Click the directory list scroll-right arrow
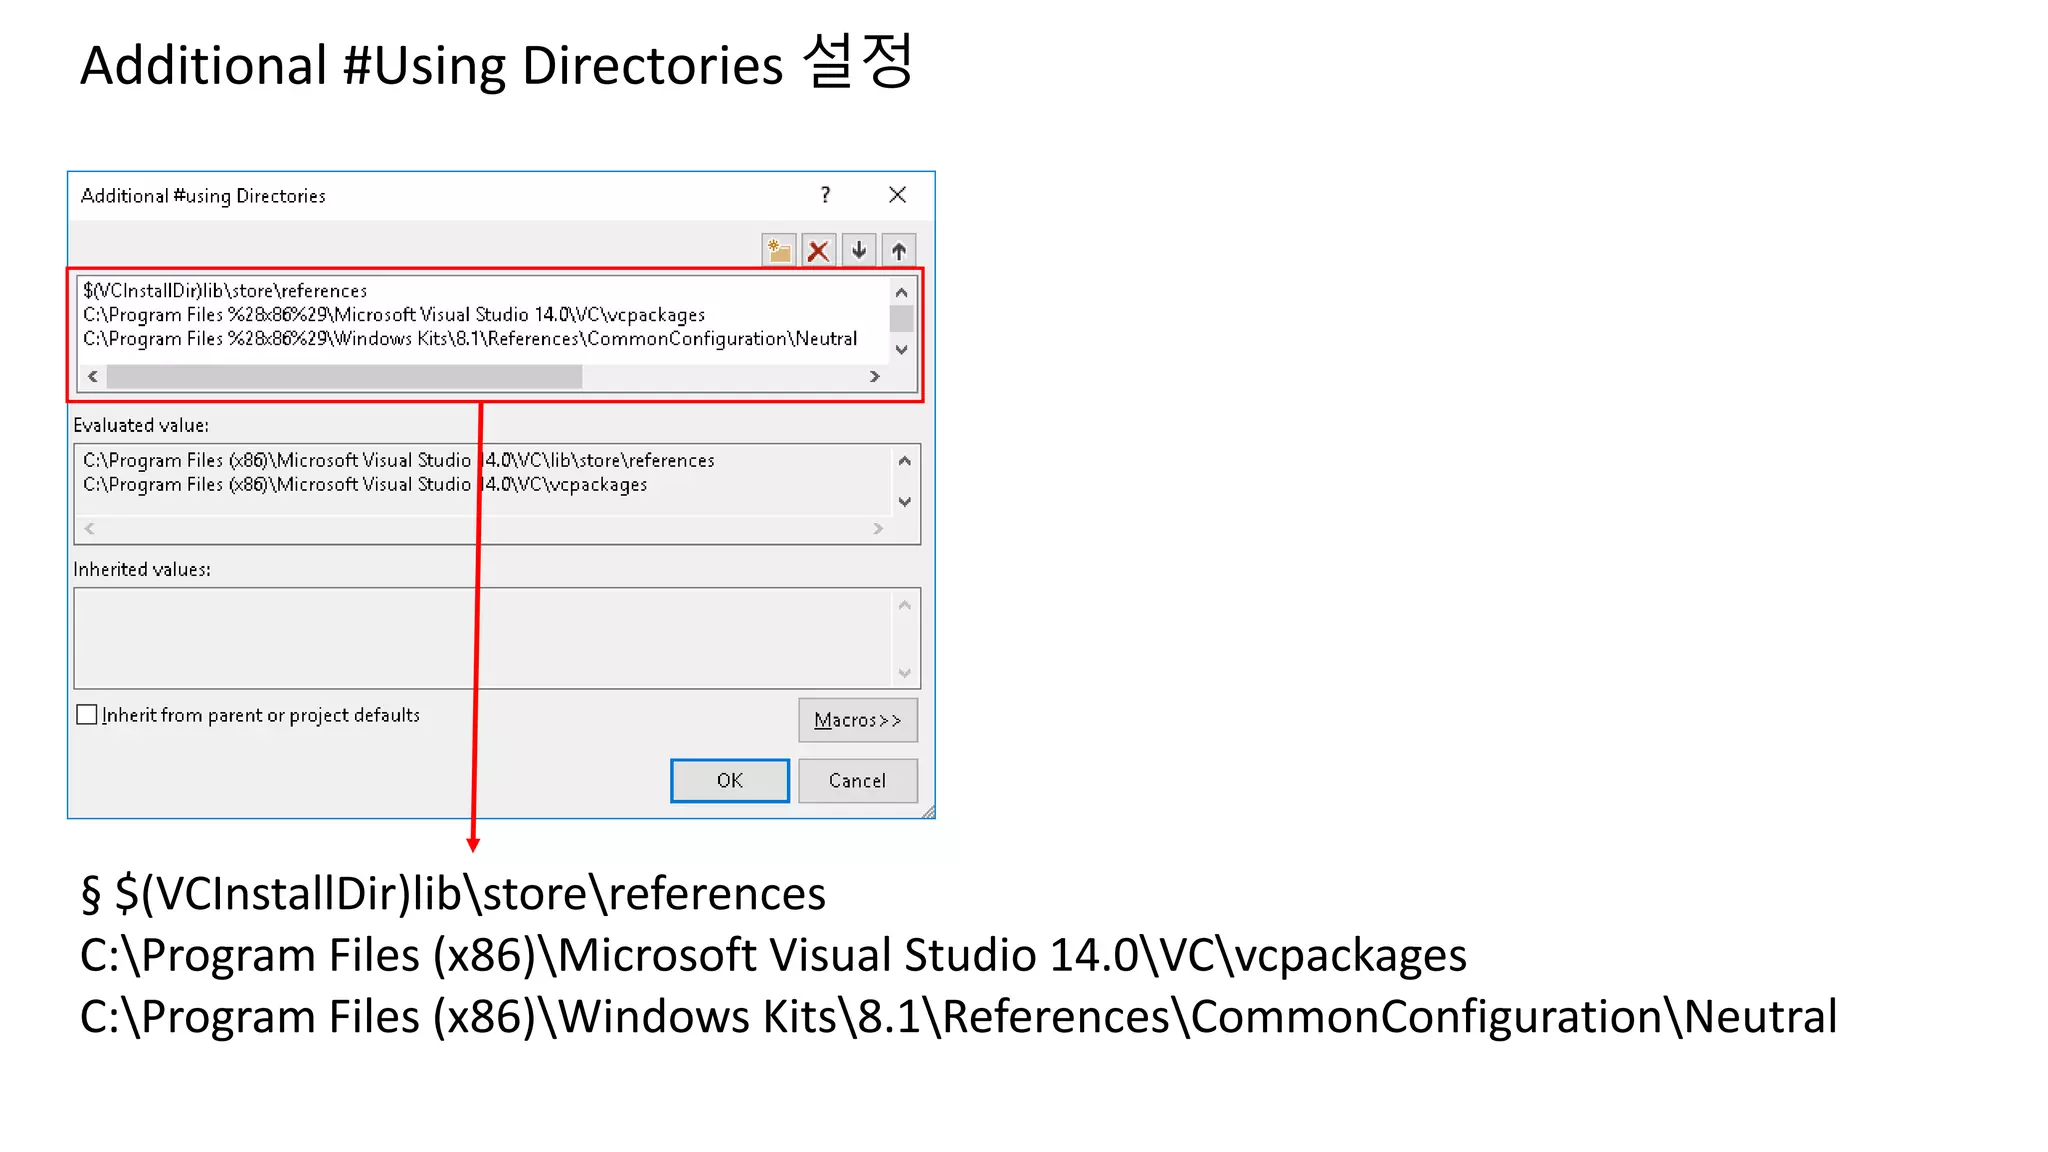The height and width of the screenshot is (1152, 2048). click(x=875, y=377)
